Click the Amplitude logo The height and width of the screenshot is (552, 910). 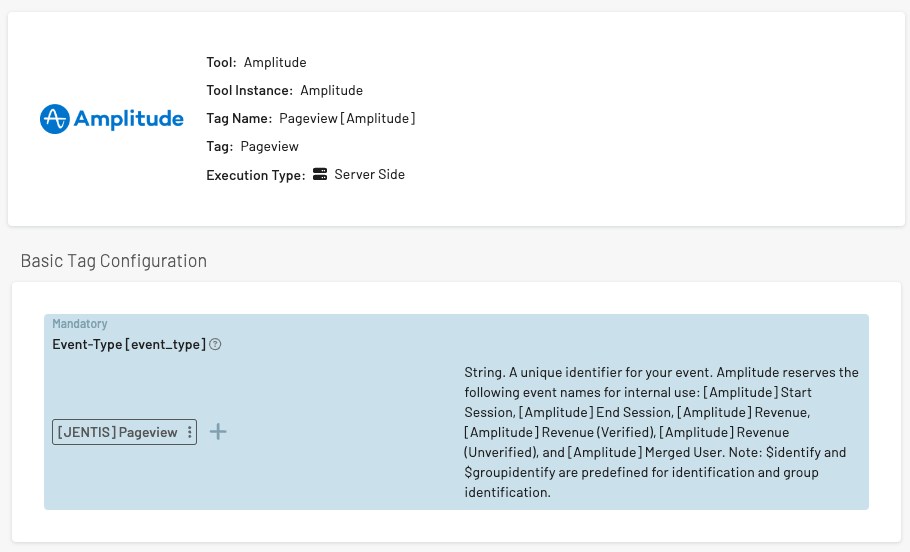tap(112, 119)
